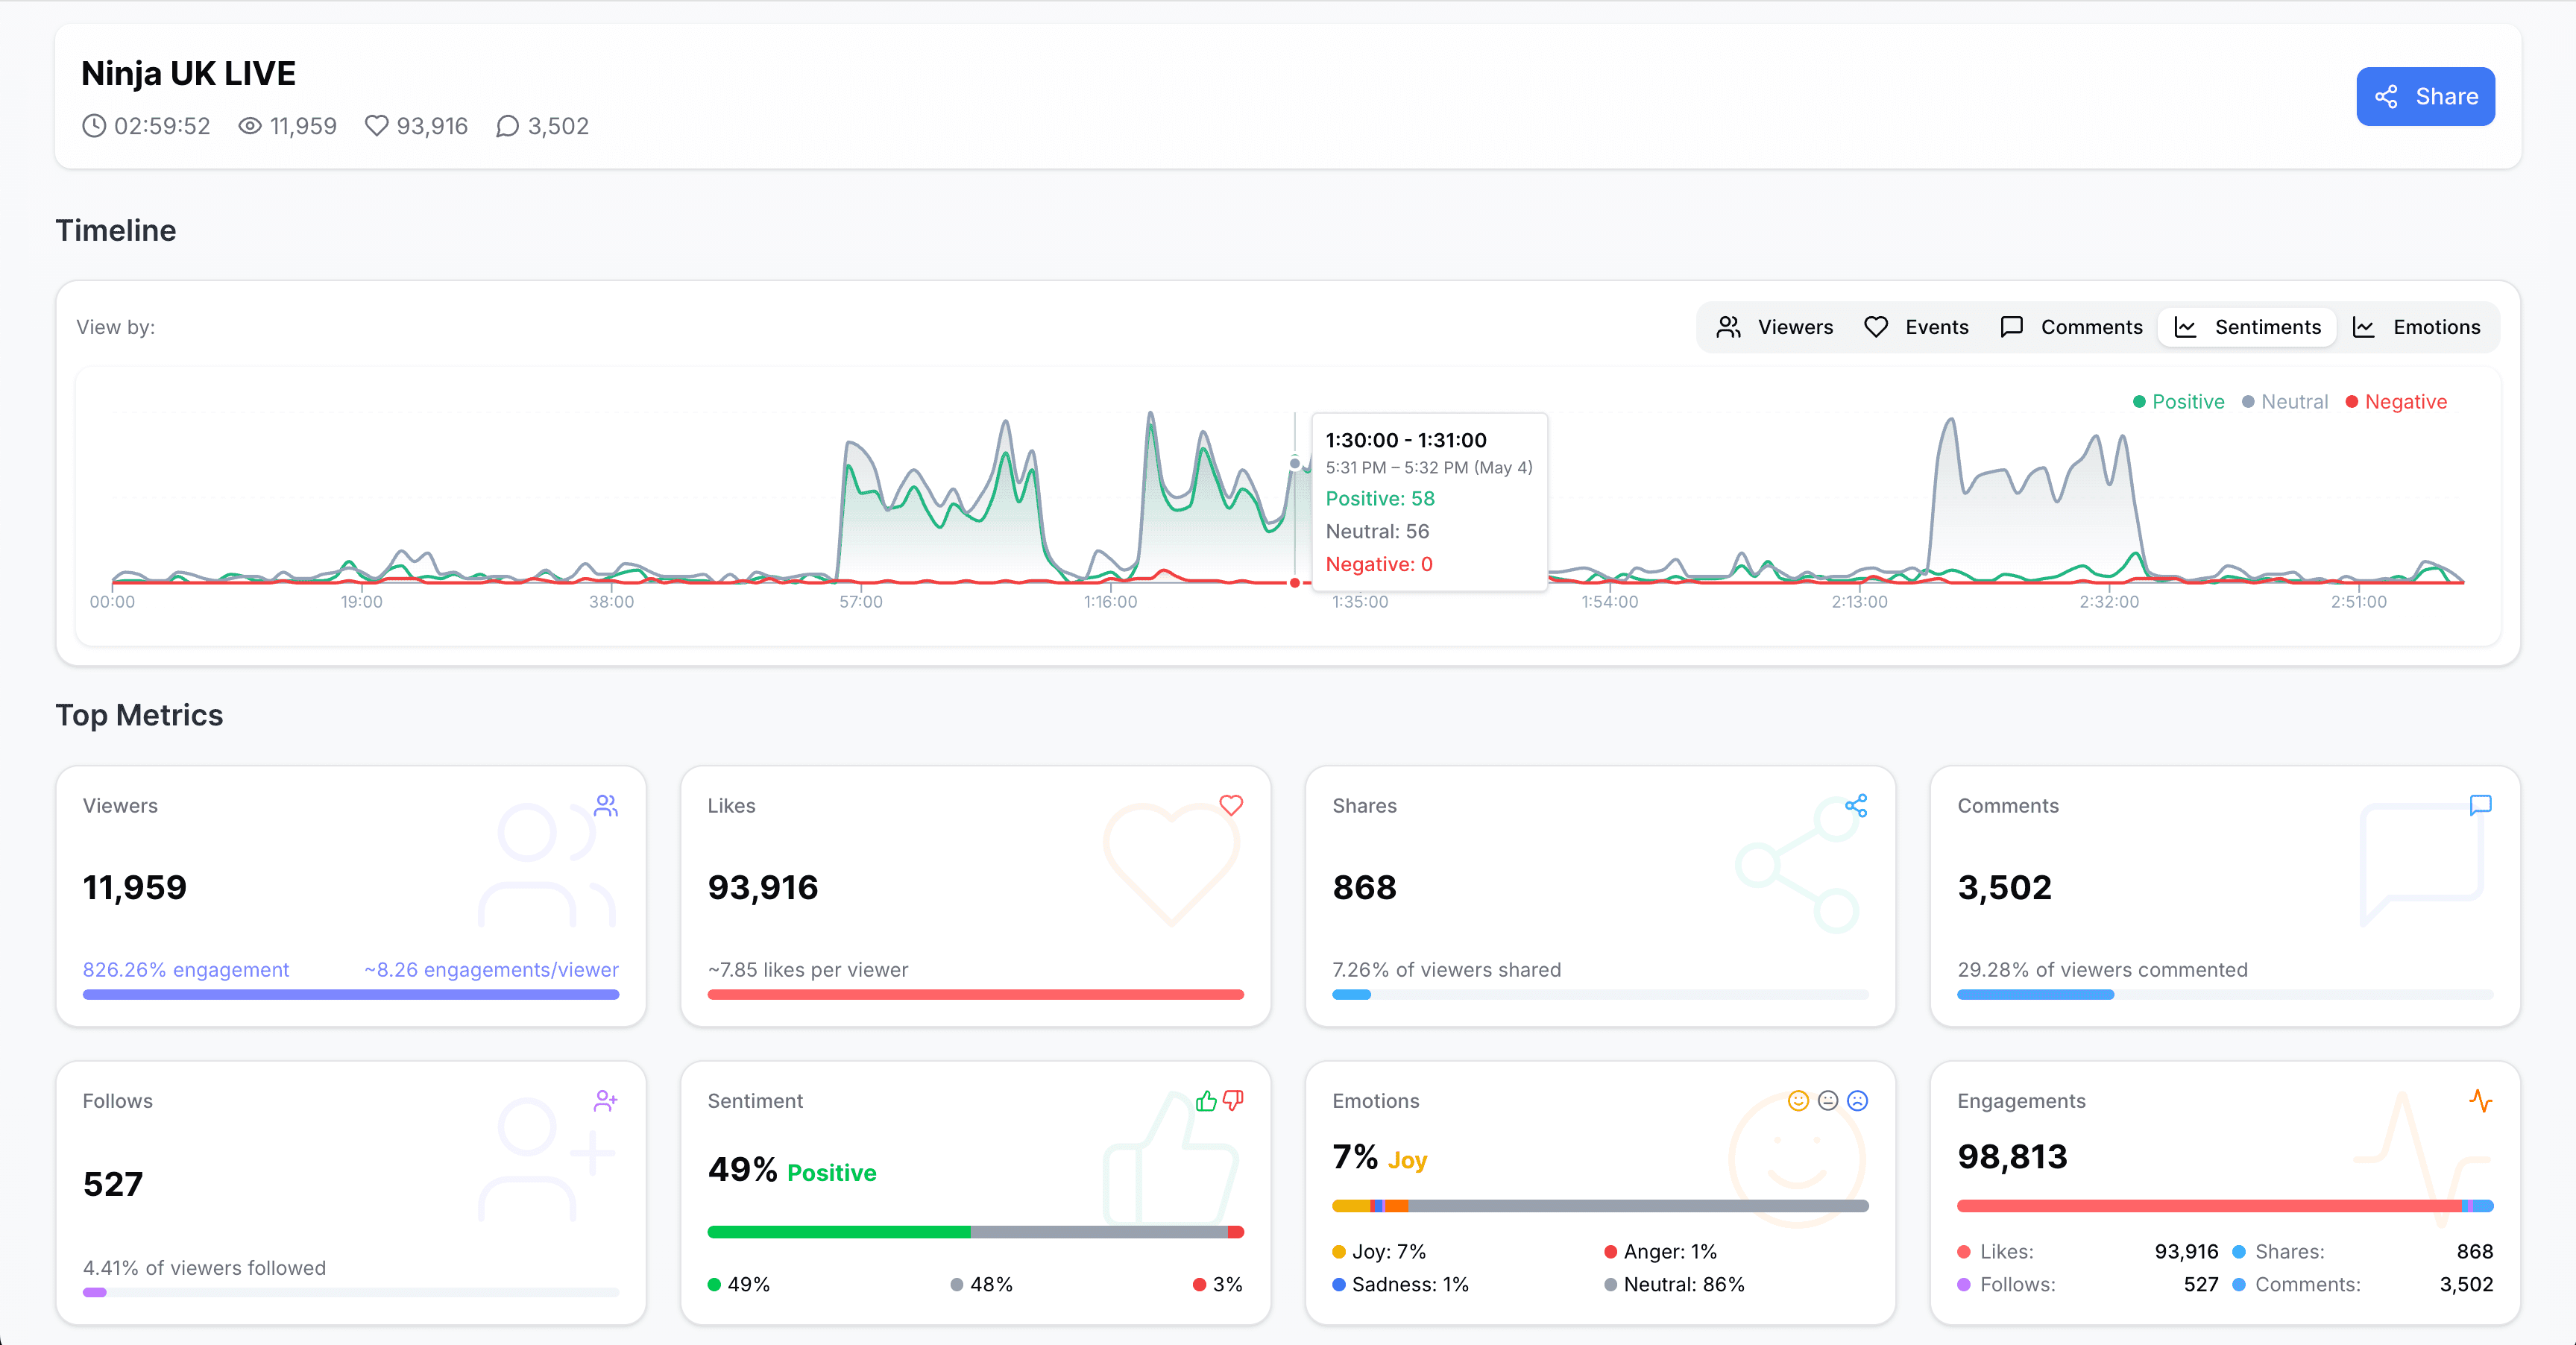Image resolution: width=2576 pixels, height=1345 pixels.
Task: Click the sad face icon in Emotions card
Action: coord(1857,1100)
